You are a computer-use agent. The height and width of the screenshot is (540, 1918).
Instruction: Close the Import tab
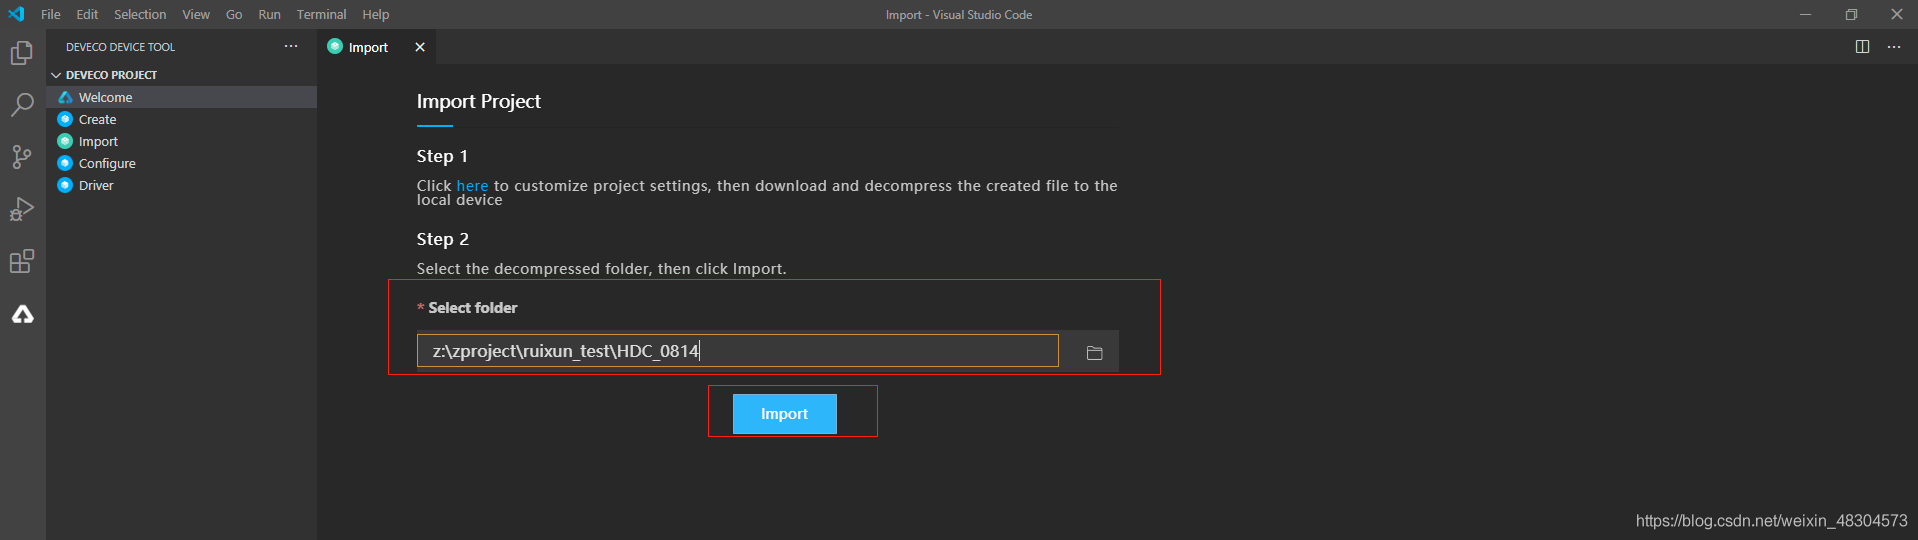(420, 47)
